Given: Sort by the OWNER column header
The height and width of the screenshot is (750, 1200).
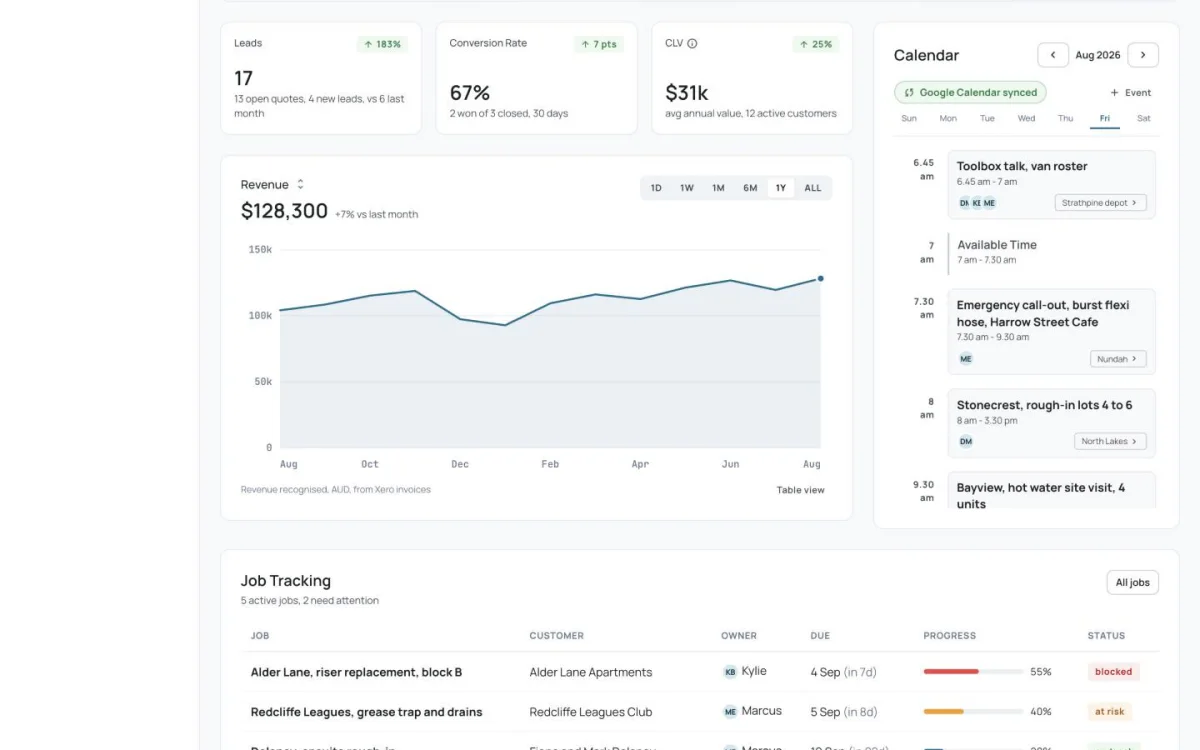Looking at the screenshot, I should click(739, 636).
